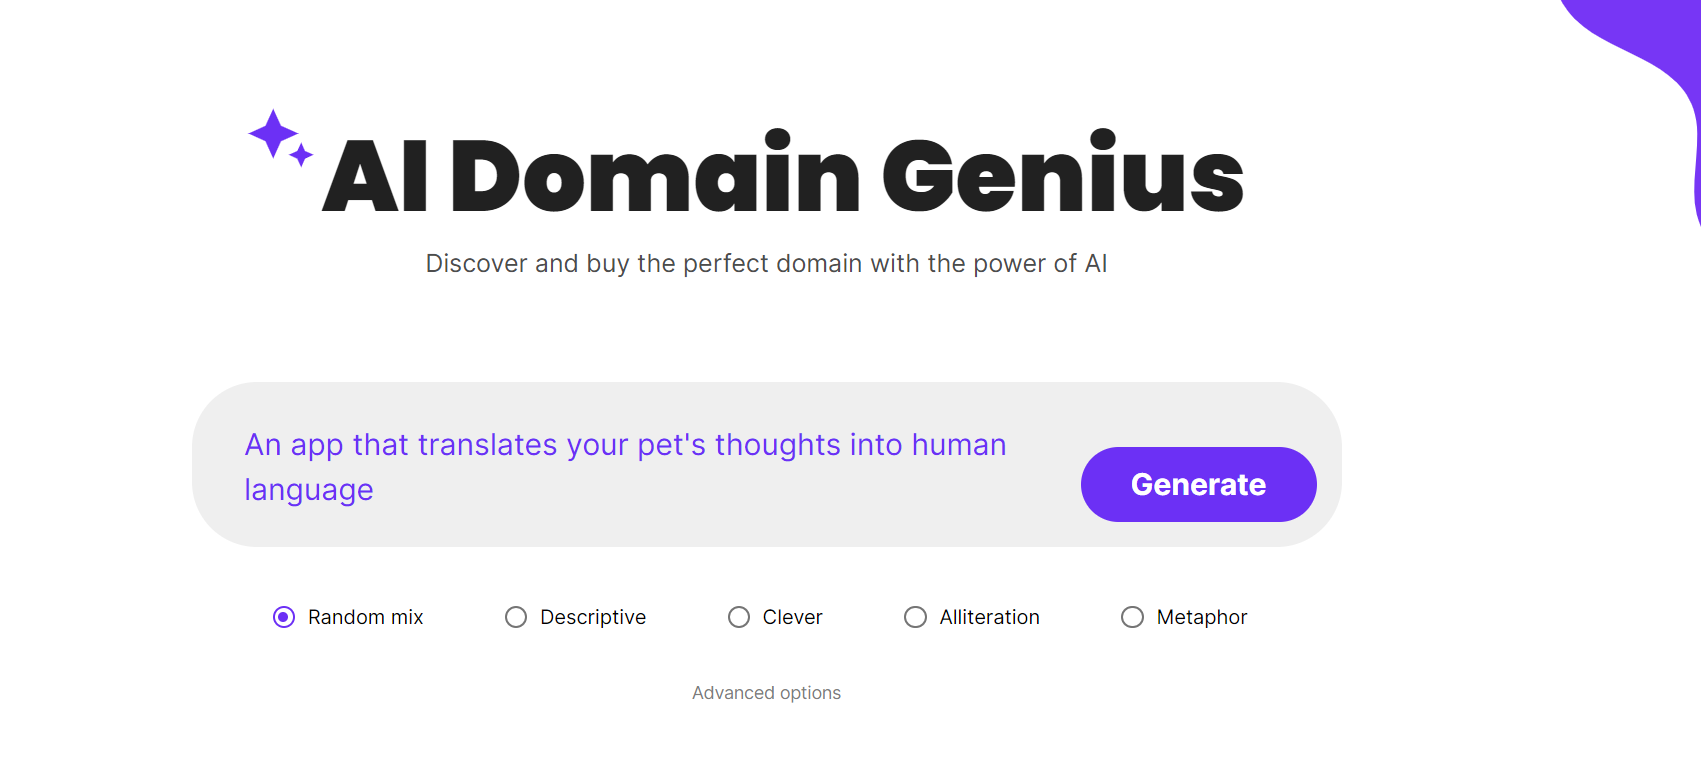Click the 'Alliteration' text label

(x=989, y=617)
